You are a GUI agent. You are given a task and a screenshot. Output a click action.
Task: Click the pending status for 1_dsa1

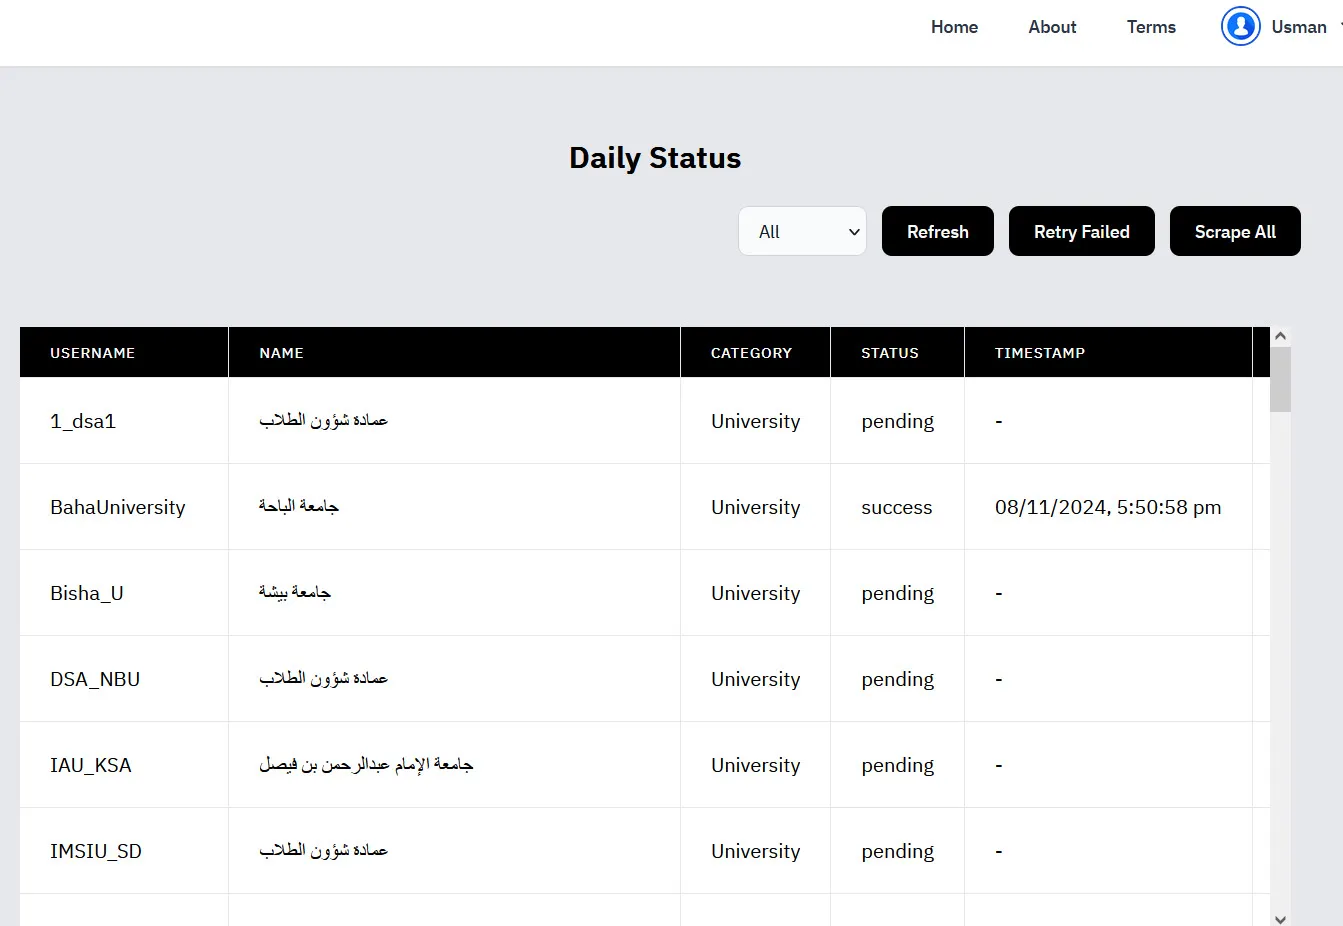click(x=897, y=421)
